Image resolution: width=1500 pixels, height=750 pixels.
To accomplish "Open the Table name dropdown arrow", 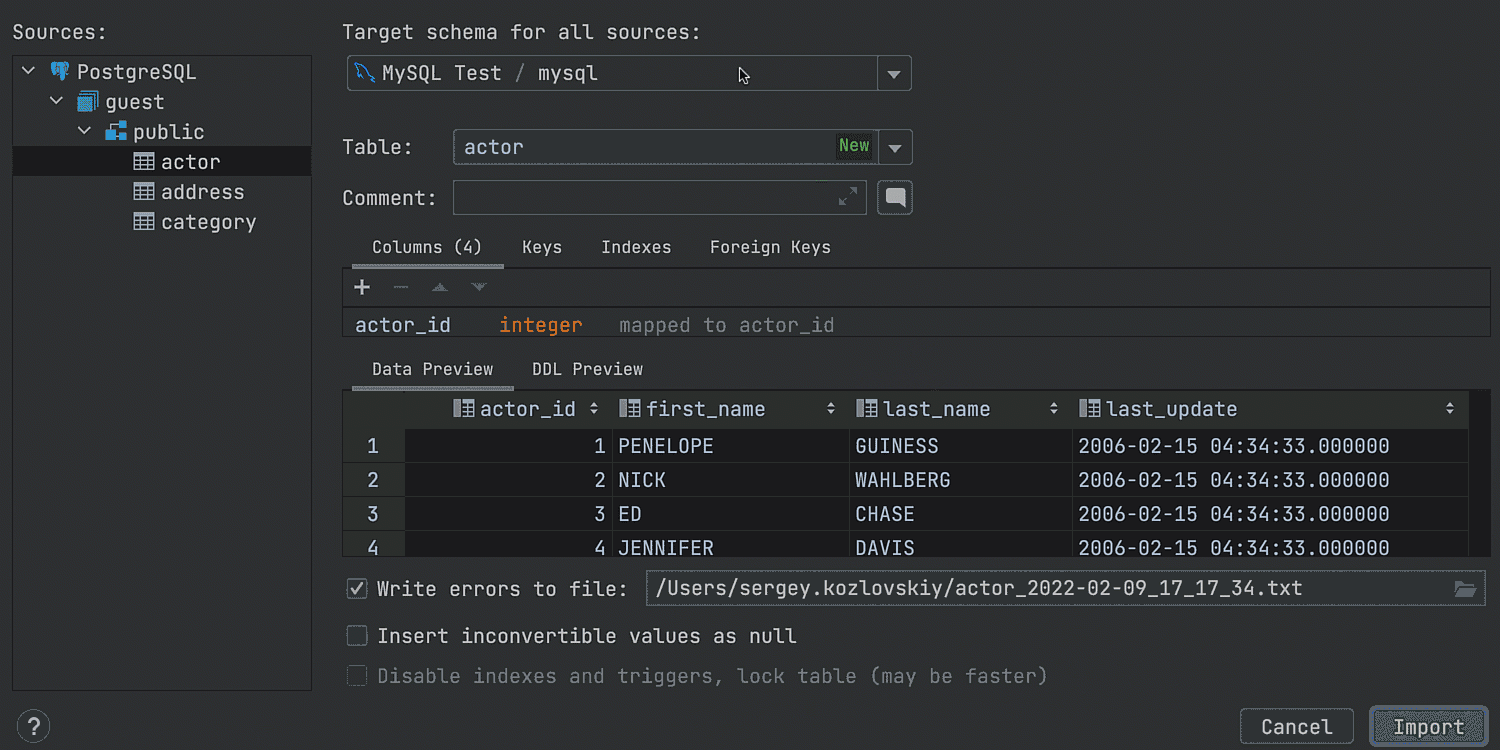I will (x=895, y=148).
